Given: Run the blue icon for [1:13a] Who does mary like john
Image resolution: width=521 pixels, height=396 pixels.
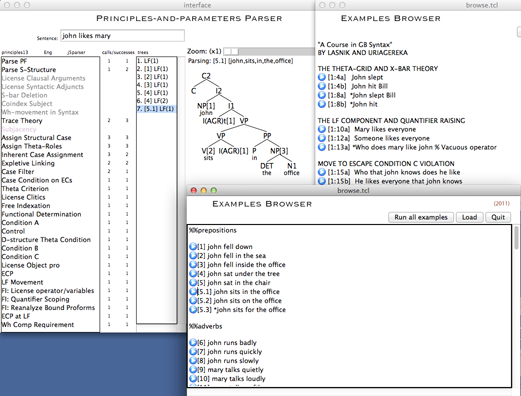Looking at the screenshot, I should pyautogui.click(x=322, y=147).
